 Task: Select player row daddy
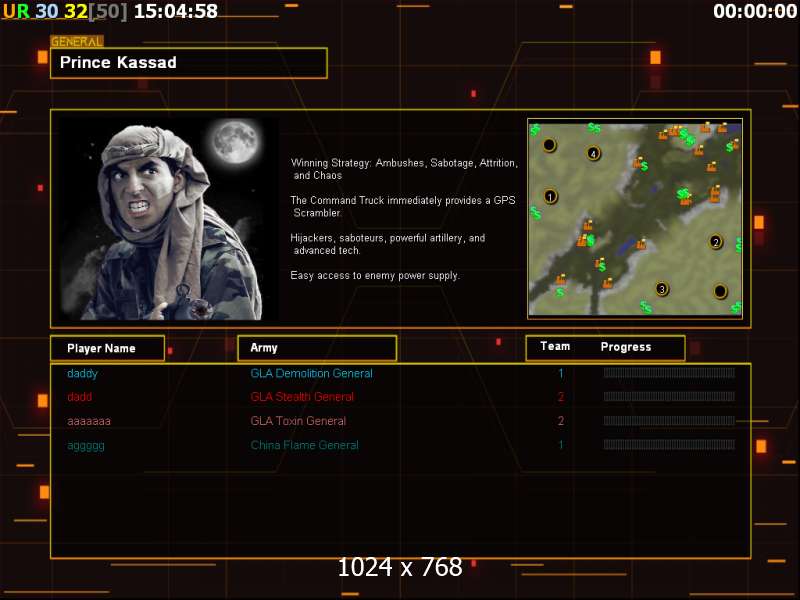[x=401, y=373]
